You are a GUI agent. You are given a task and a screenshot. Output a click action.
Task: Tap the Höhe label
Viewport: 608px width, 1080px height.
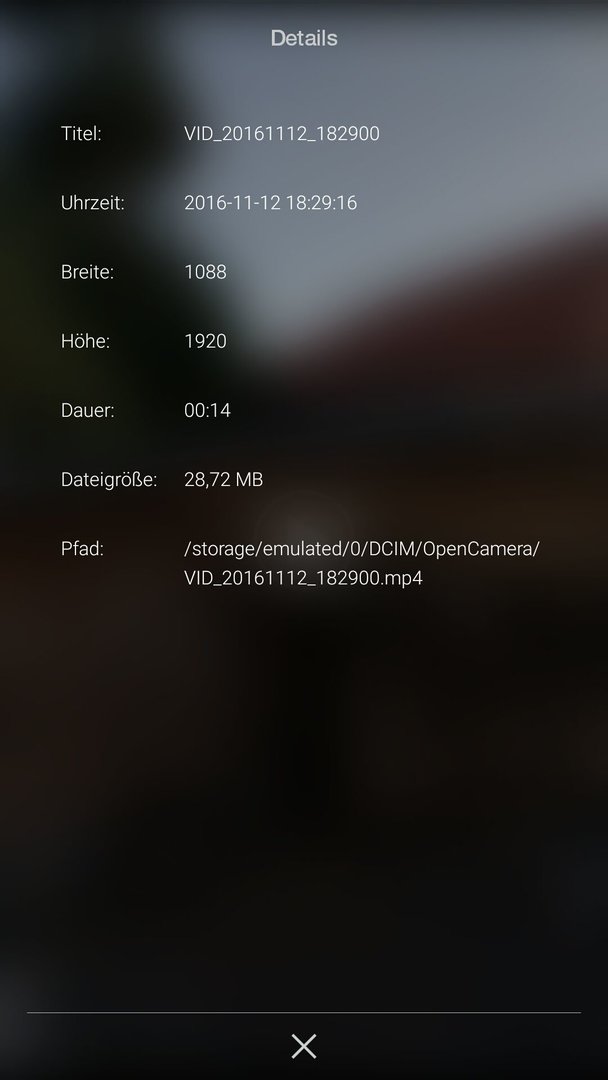coord(85,341)
